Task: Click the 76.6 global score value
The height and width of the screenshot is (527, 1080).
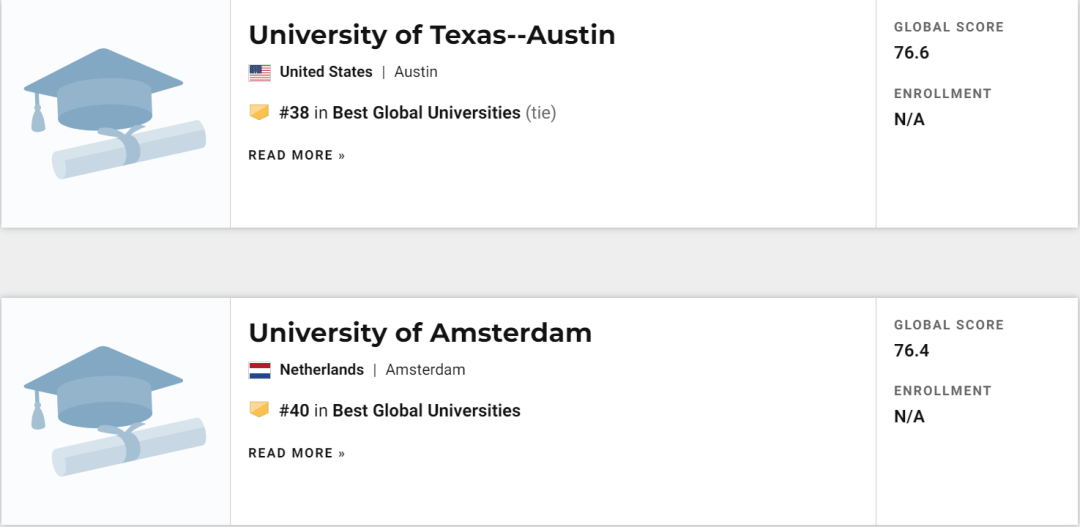Action: tap(911, 53)
